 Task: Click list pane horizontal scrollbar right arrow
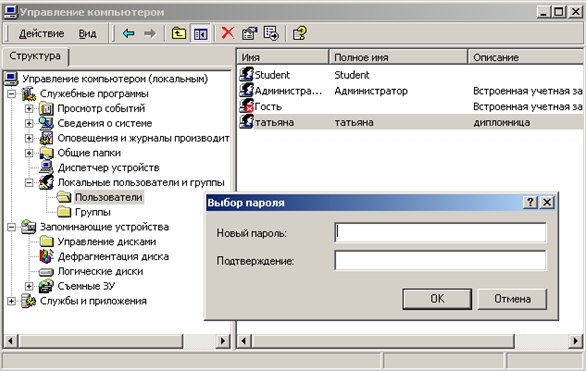[x=576, y=341]
